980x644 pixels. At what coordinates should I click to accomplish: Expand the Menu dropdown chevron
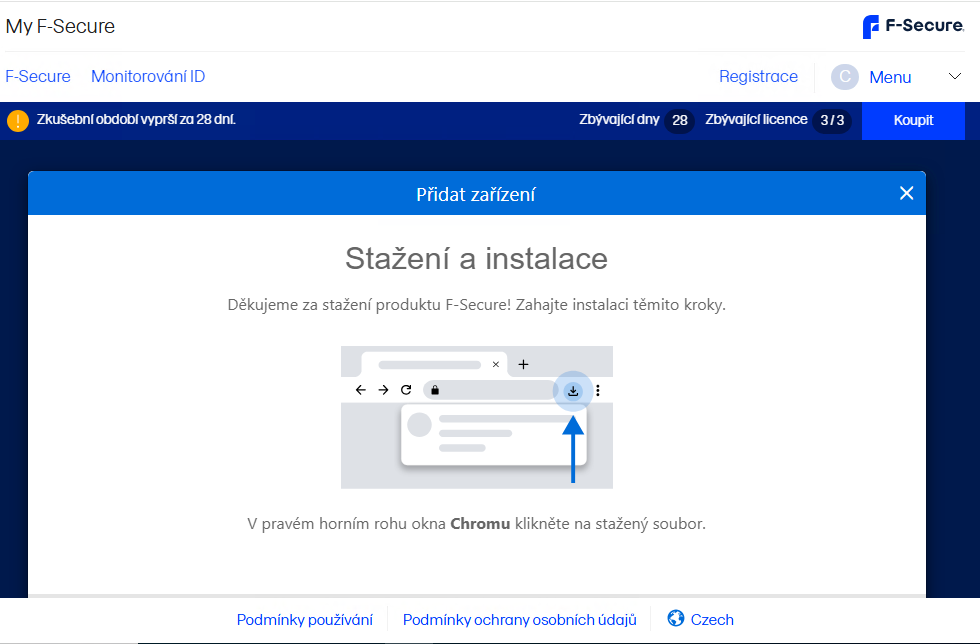click(954, 76)
